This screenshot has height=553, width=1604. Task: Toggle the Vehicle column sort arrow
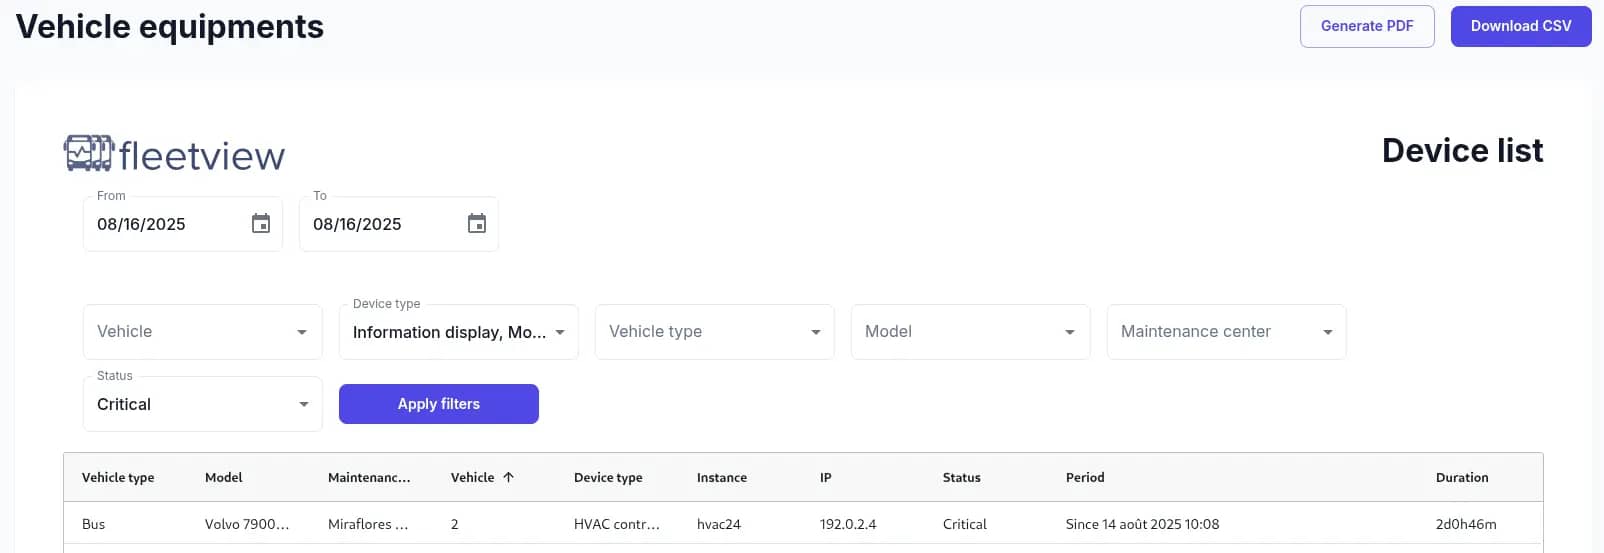508,477
